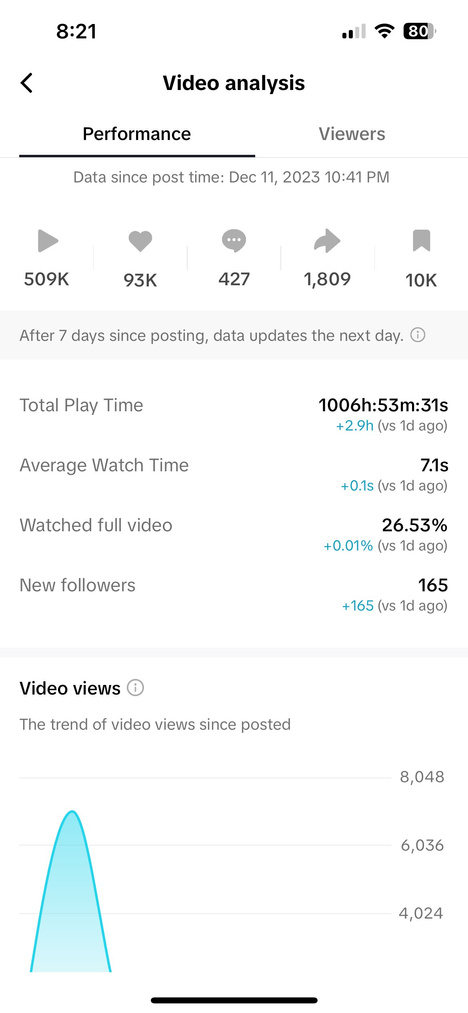Select the Total Play Time row
The image size is (468, 1013).
click(x=234, y=415)
